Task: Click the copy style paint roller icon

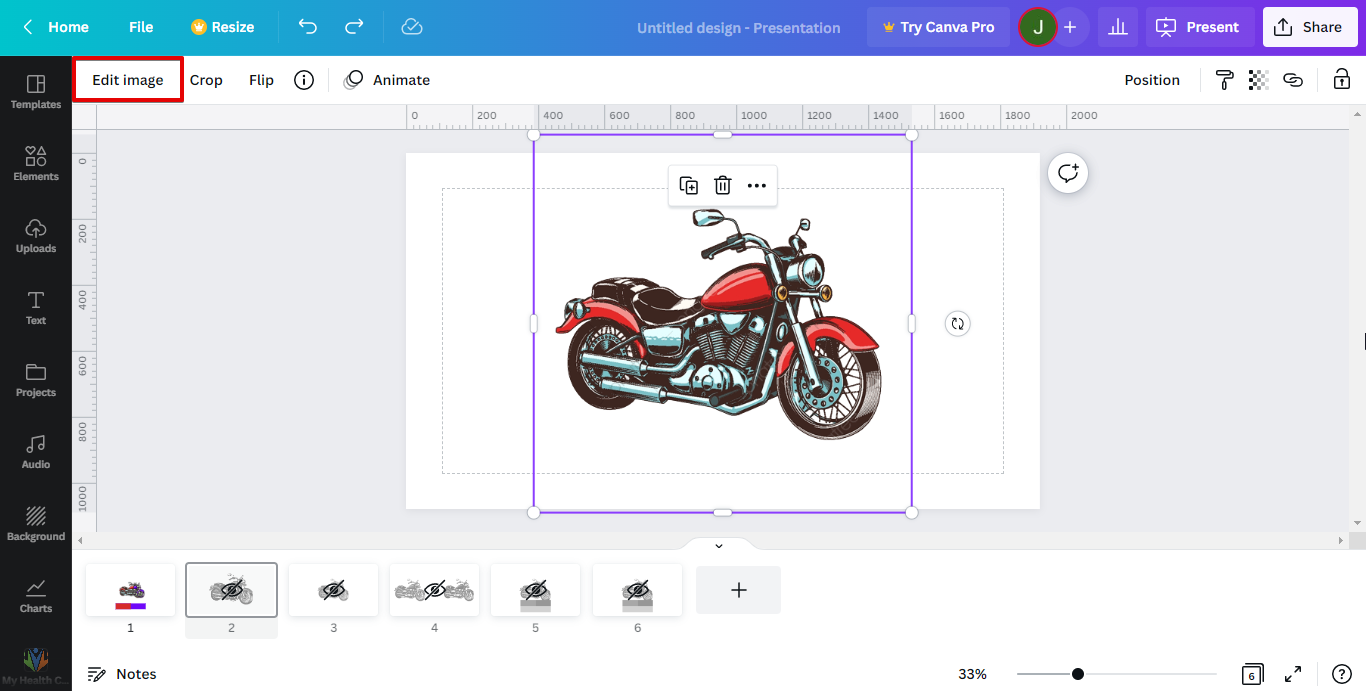Action: click(x=1224, y=80)
